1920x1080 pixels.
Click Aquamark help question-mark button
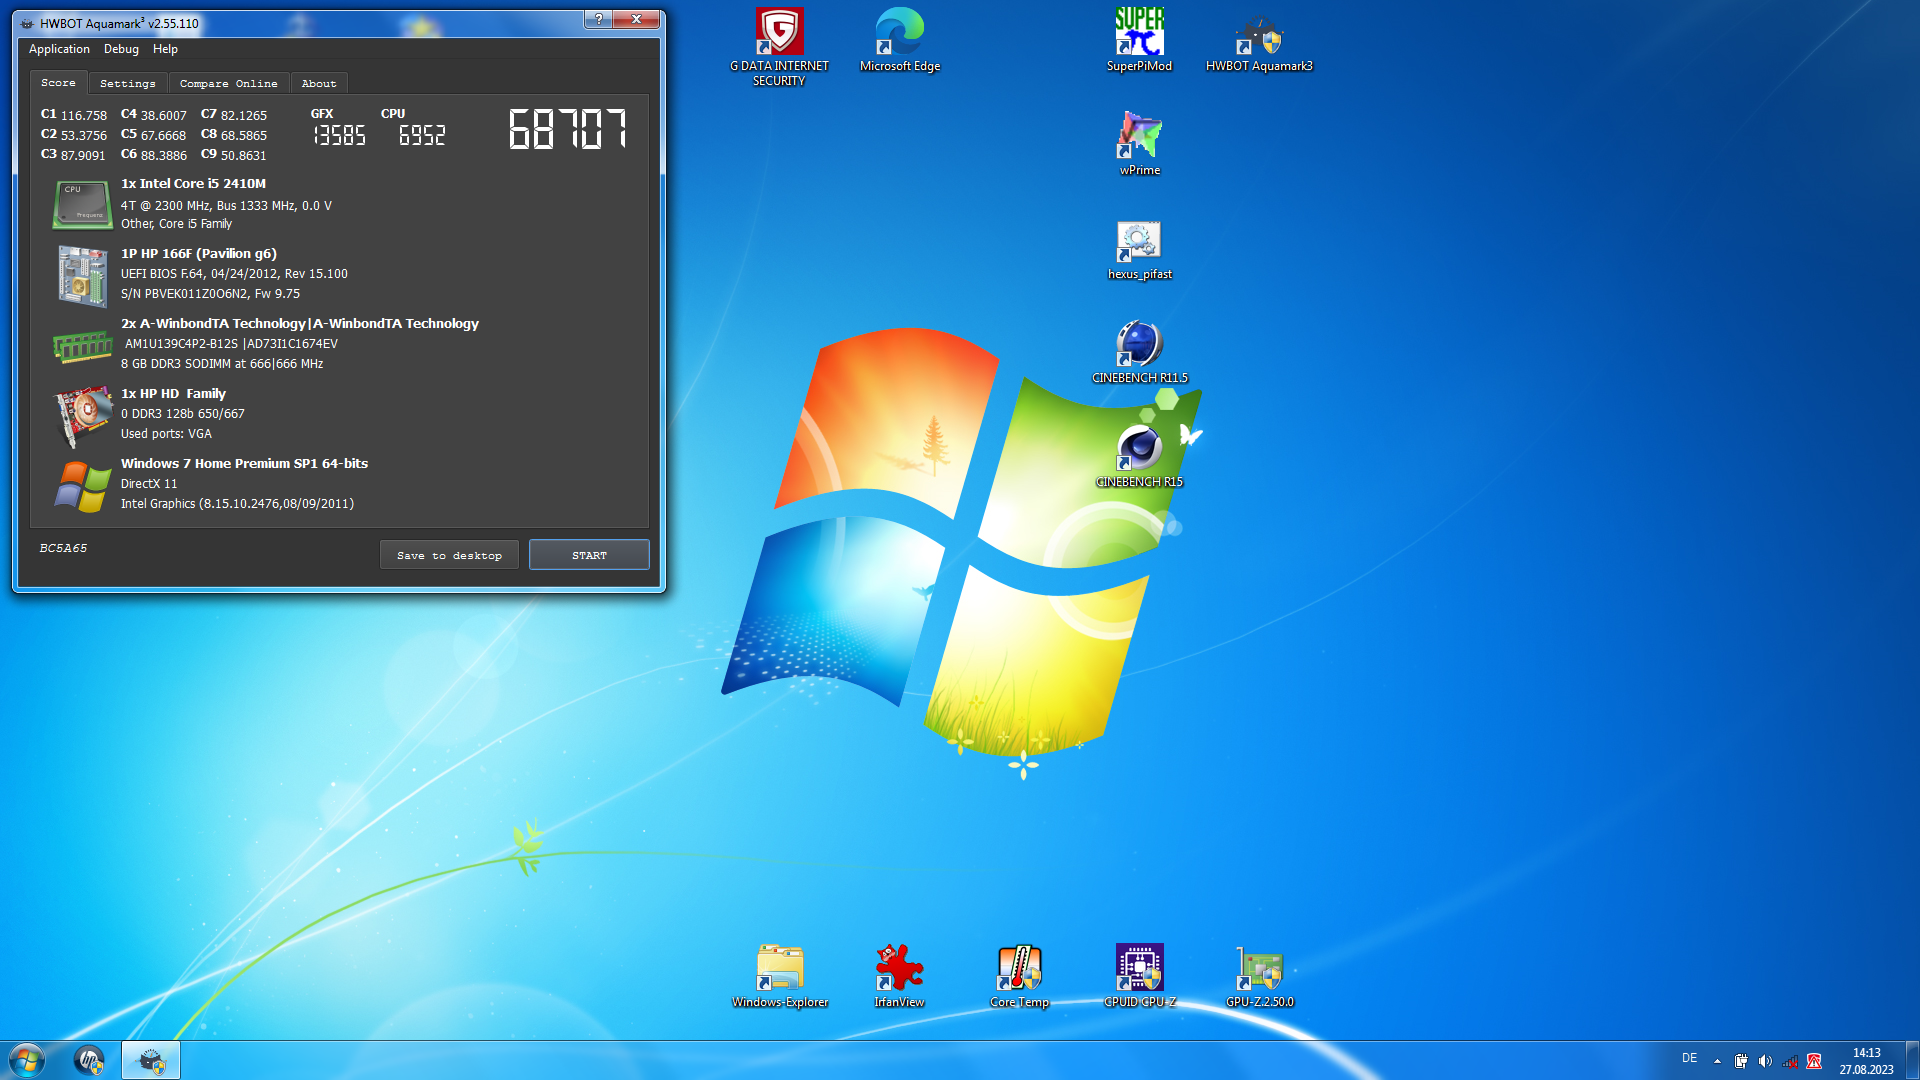coord(598,19)
